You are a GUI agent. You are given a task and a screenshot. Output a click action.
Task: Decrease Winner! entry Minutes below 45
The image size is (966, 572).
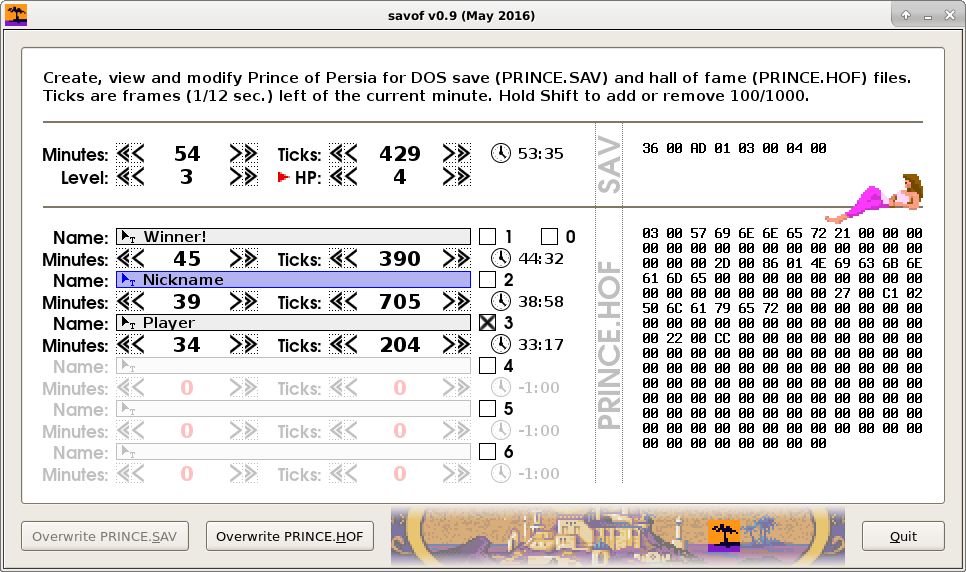point(130,259)
